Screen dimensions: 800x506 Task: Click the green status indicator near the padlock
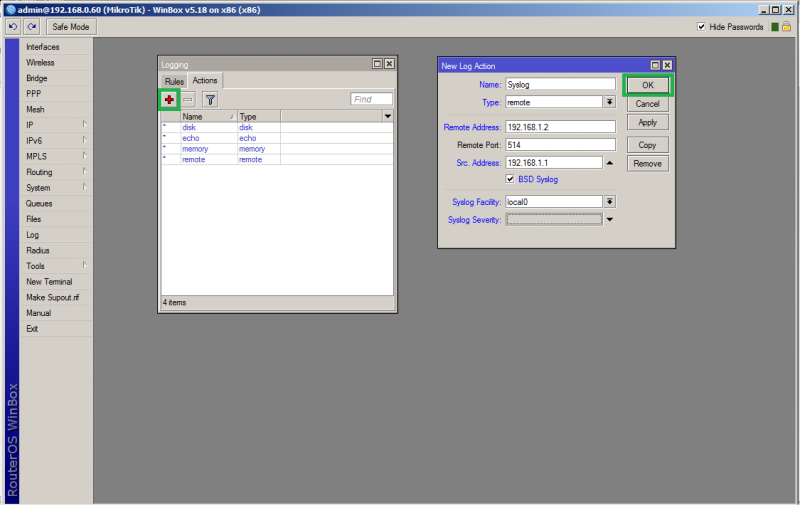[773, 27]
